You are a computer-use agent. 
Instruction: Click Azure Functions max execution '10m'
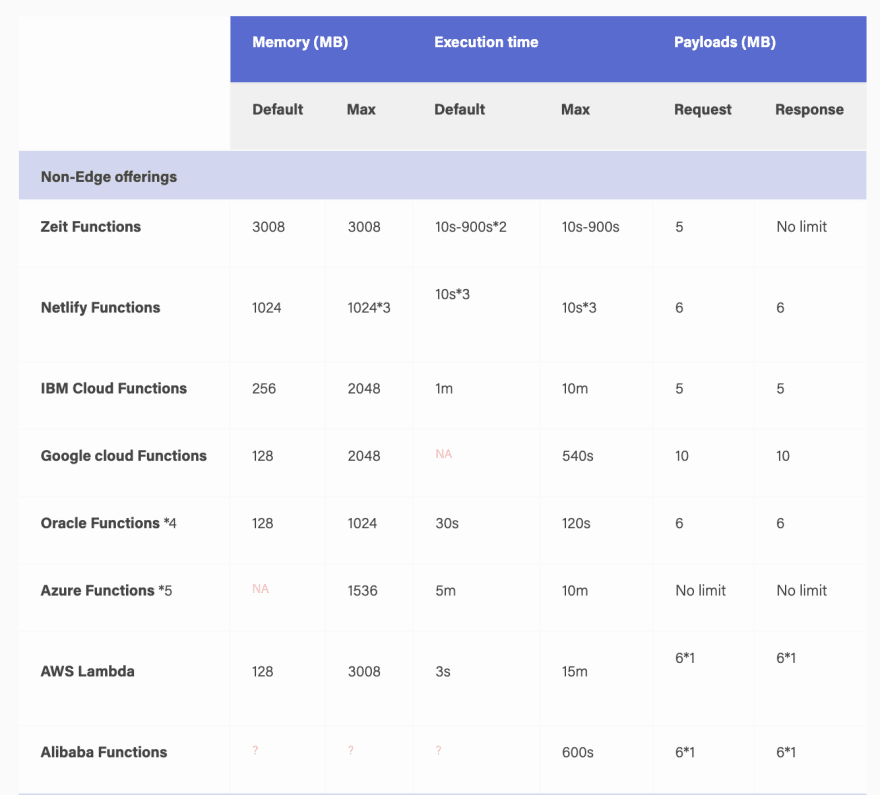575,590
